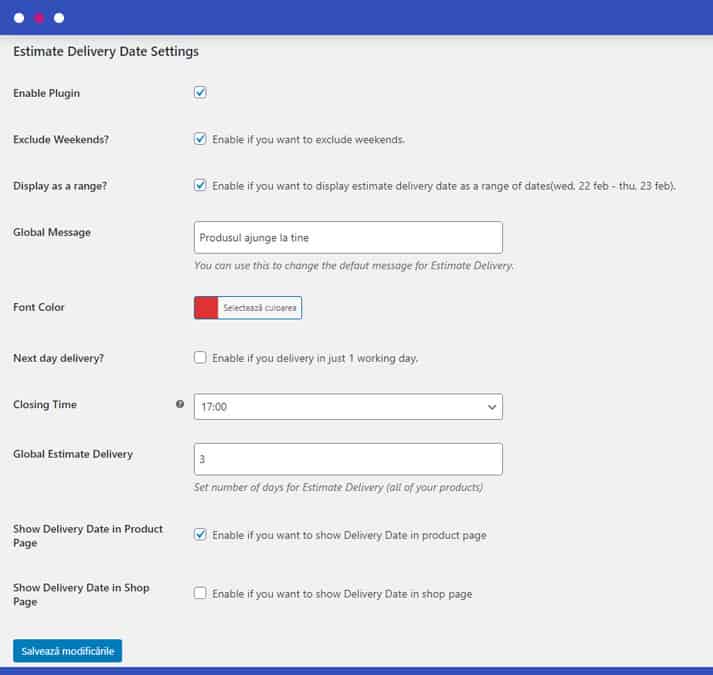Viewport: 713px width, 675px height.
Task: Enable Next day delivery checkbox
Action: tap(200, 358)
